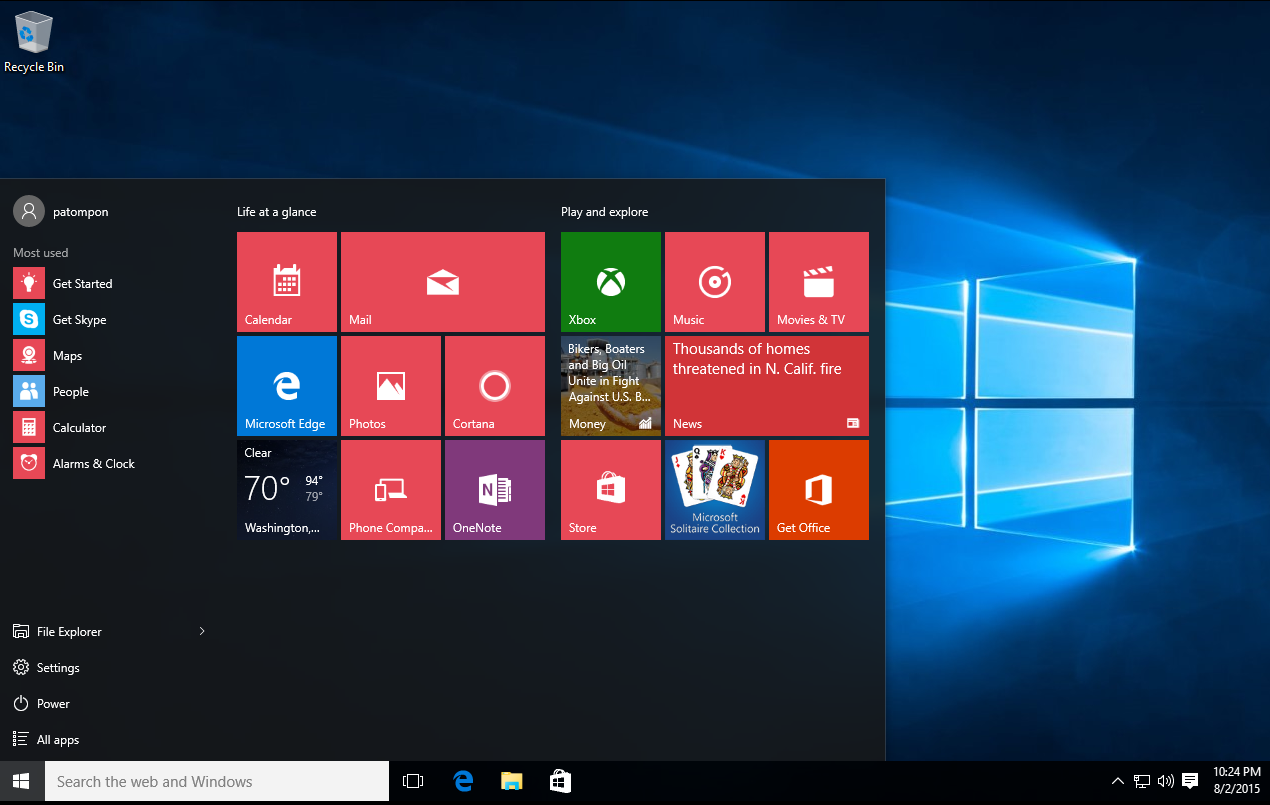Click the Search the web and Windows box

tap(217, 782)
